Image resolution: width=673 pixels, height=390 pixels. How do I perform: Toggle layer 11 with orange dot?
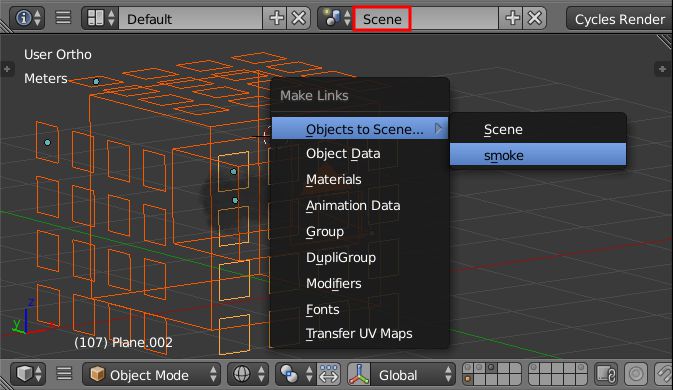[468, 379]
